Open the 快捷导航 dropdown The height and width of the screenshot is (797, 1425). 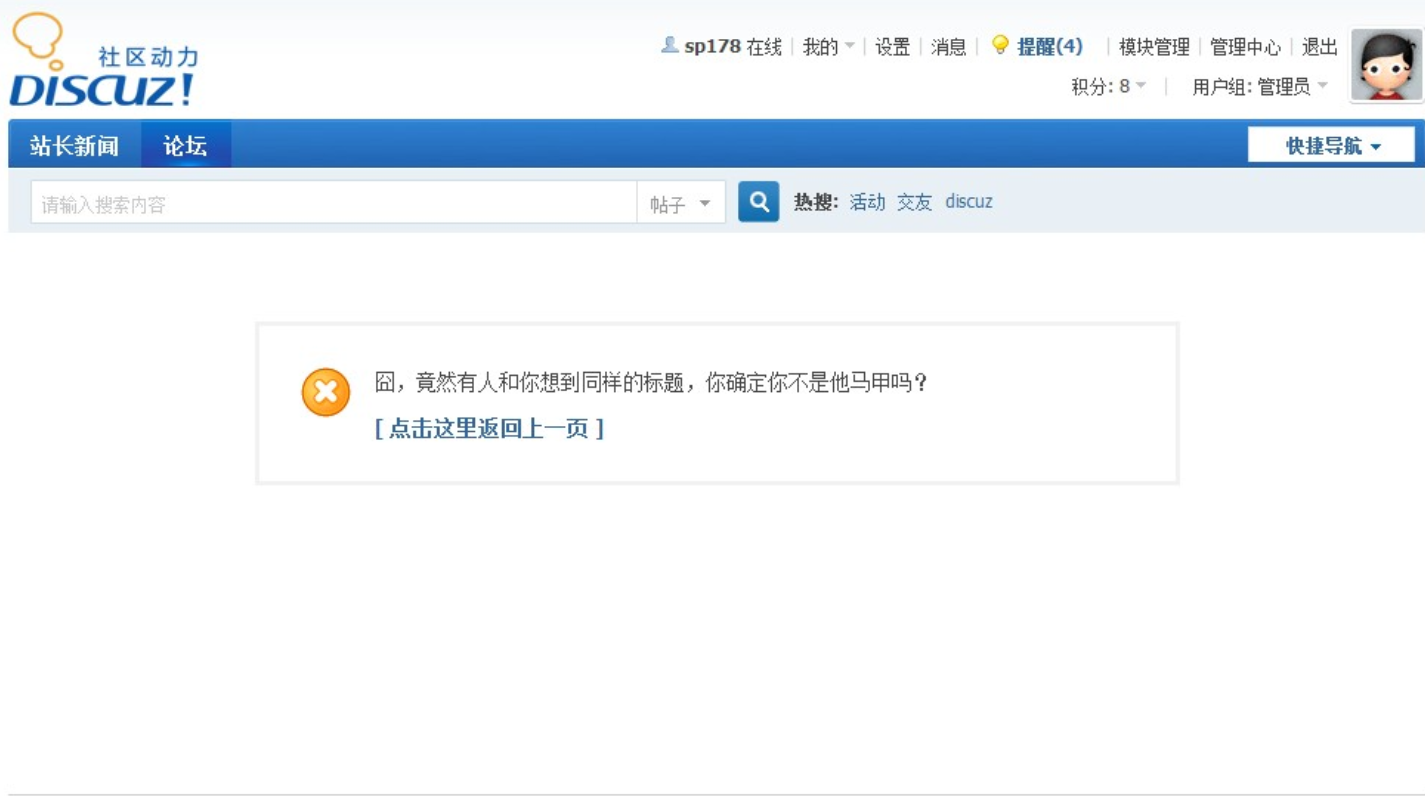[1331, 146]
